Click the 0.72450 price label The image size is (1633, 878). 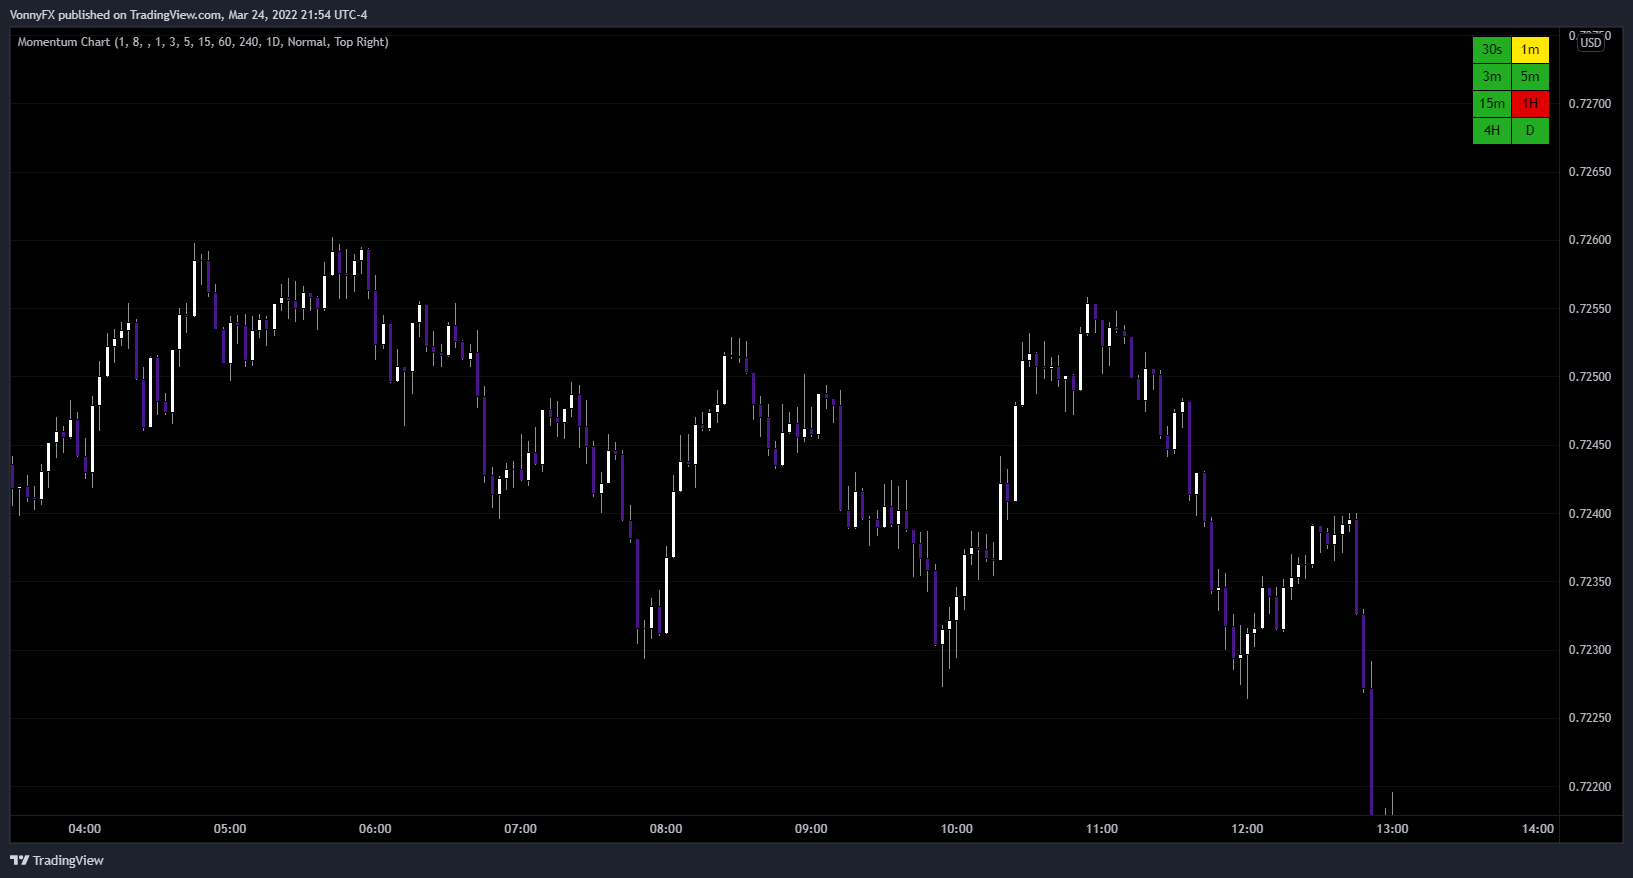(x=1590, y=445)
